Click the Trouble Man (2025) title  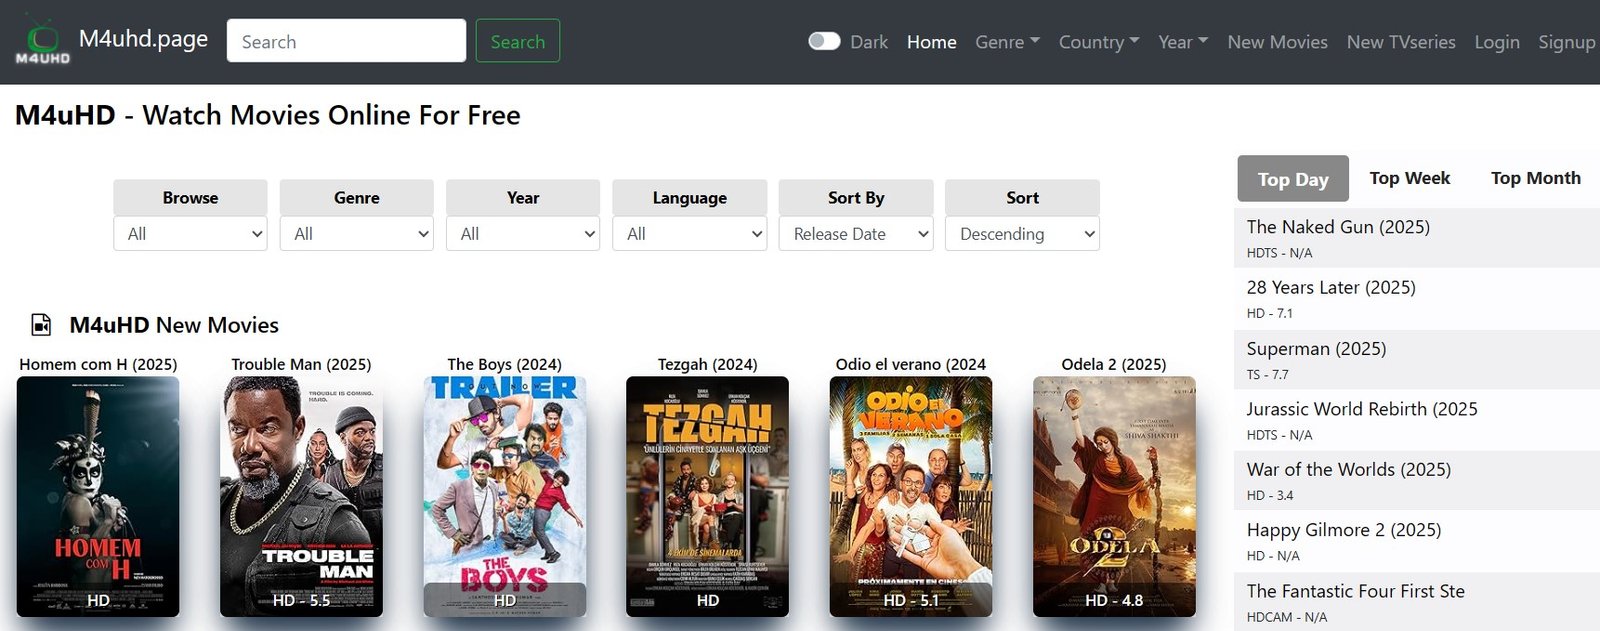[301, 364]
